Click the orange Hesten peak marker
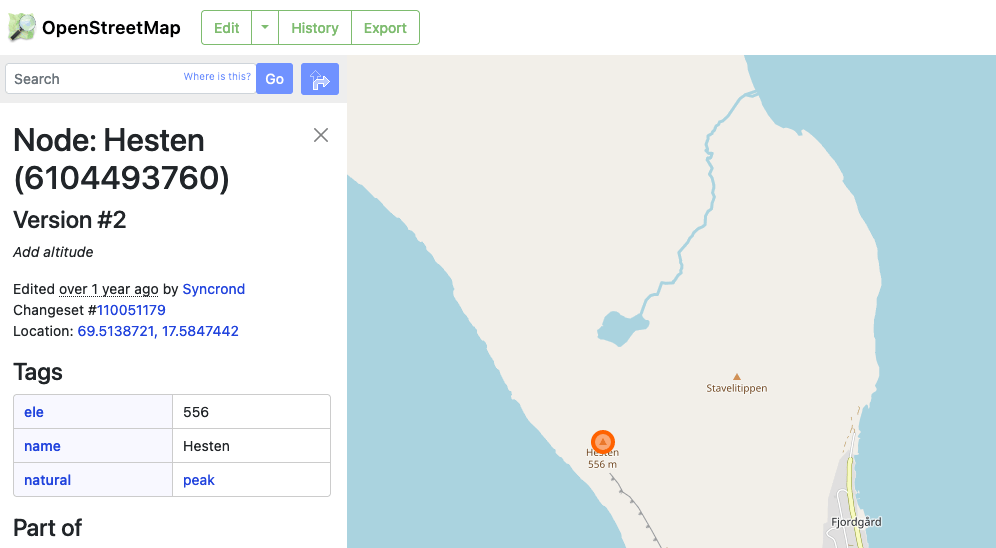Image resolution: width=996 pixels, height=548 pixels. 602,441
